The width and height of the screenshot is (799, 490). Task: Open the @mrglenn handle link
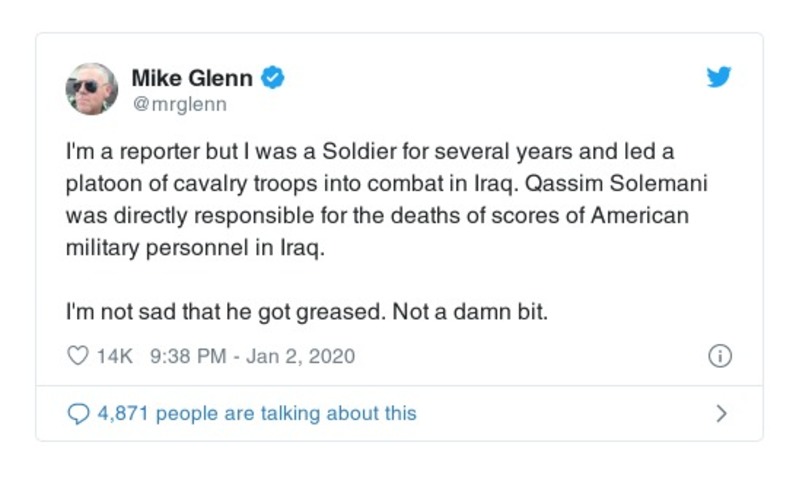(179, 104)
